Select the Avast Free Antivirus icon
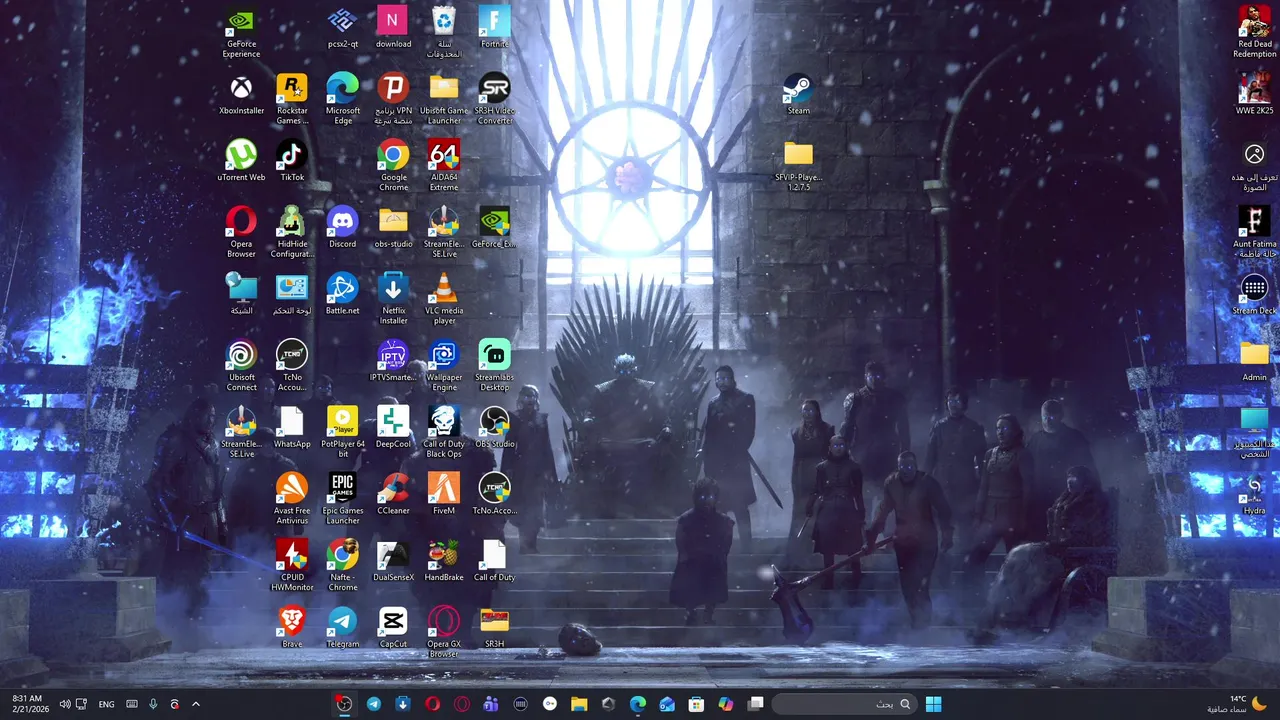 pyautogui.click(x=292, y=499)
